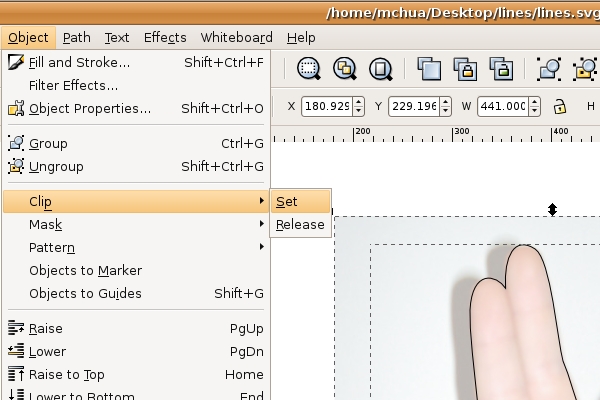Open the Whiteboard menu
Image resolution: width=600 pixels, height=400 pixels.
coord(236,38)
